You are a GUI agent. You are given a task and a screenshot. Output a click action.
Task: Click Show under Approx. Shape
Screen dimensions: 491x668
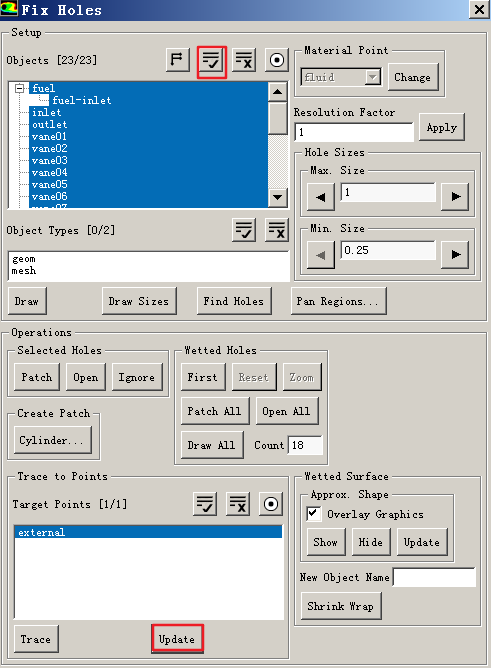coord(326,542)
